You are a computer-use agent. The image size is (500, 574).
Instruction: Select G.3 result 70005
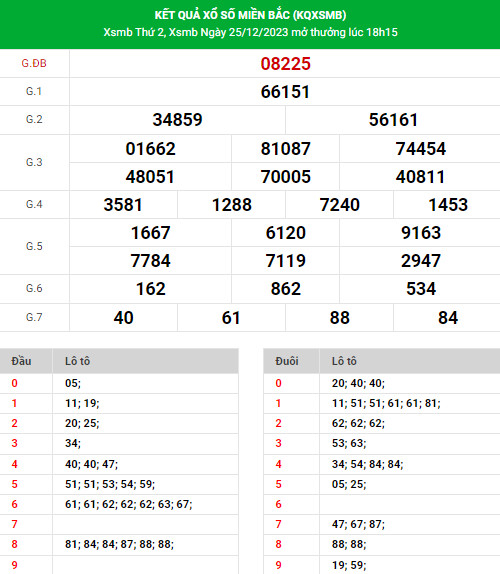pyautogui.click(x=286, y=177)
